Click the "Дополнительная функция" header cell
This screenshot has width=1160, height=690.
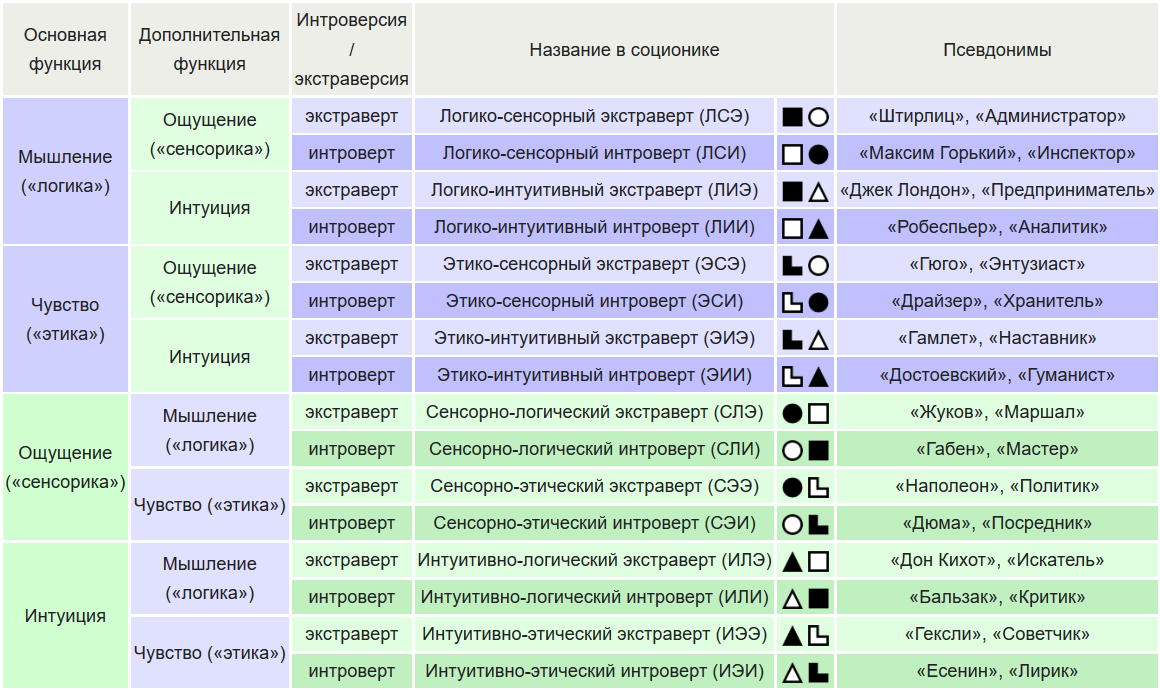[209, 50]
